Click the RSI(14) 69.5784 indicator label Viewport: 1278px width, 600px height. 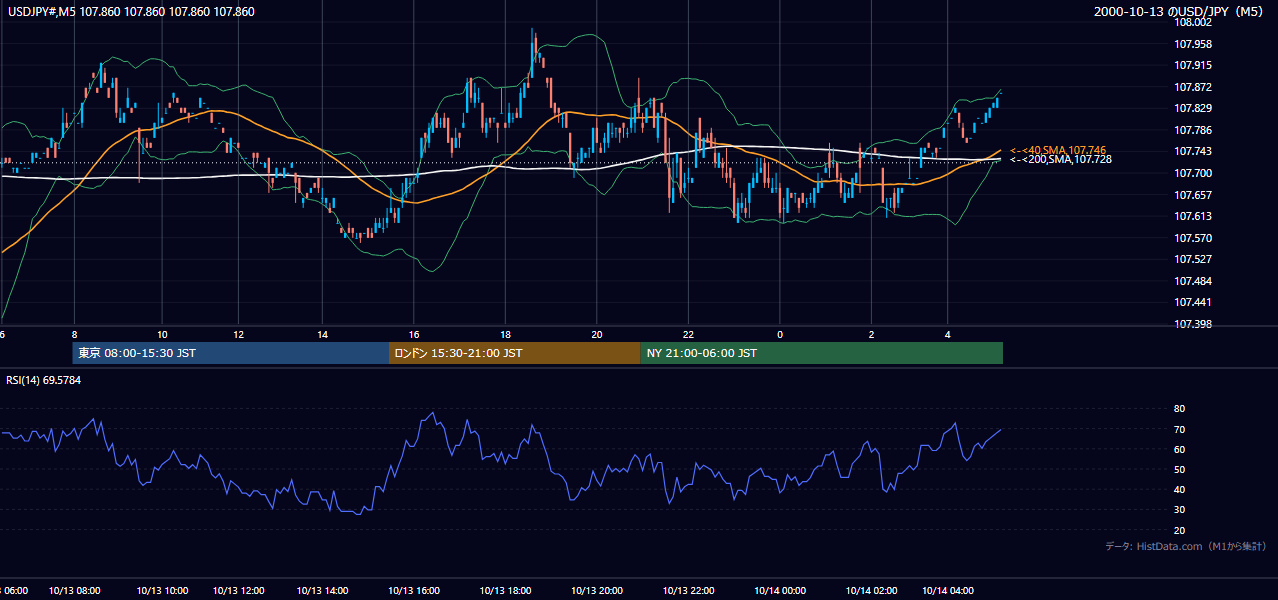click(45, 380)
